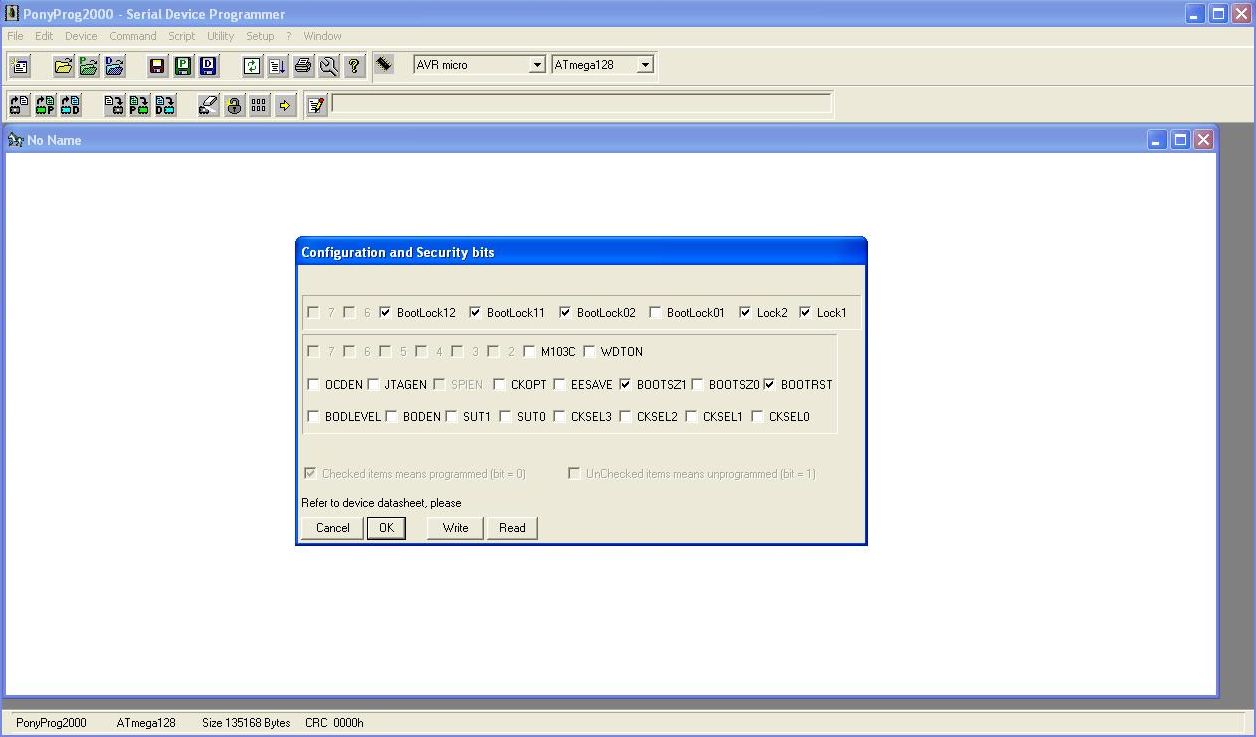This screenshot has width=1256, height=737.
Task: Click the note text field in the toolbar
Action: coord(581,104)
